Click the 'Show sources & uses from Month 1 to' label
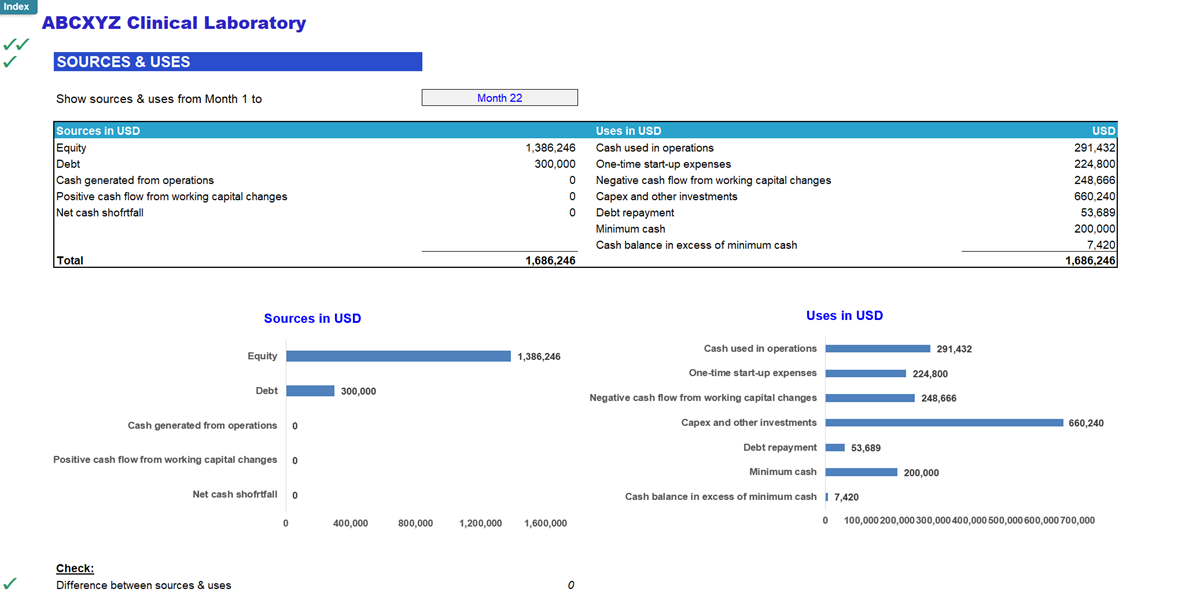This screenshot has height=600, width=1200. coord(159,99)
